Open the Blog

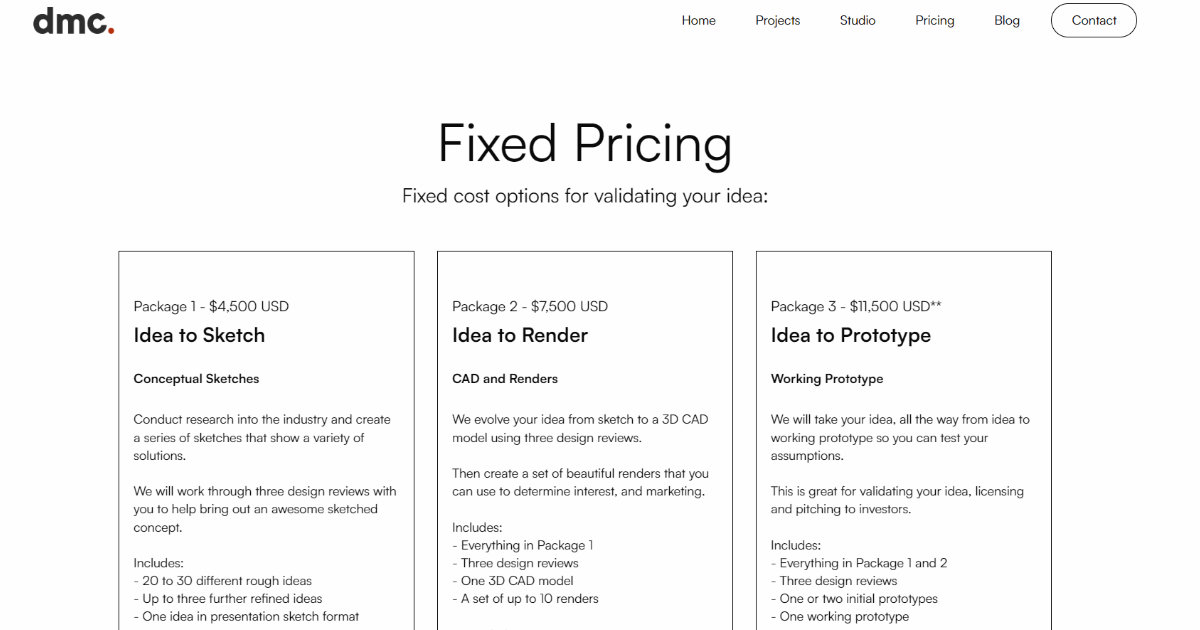(x=1007, y=20)
